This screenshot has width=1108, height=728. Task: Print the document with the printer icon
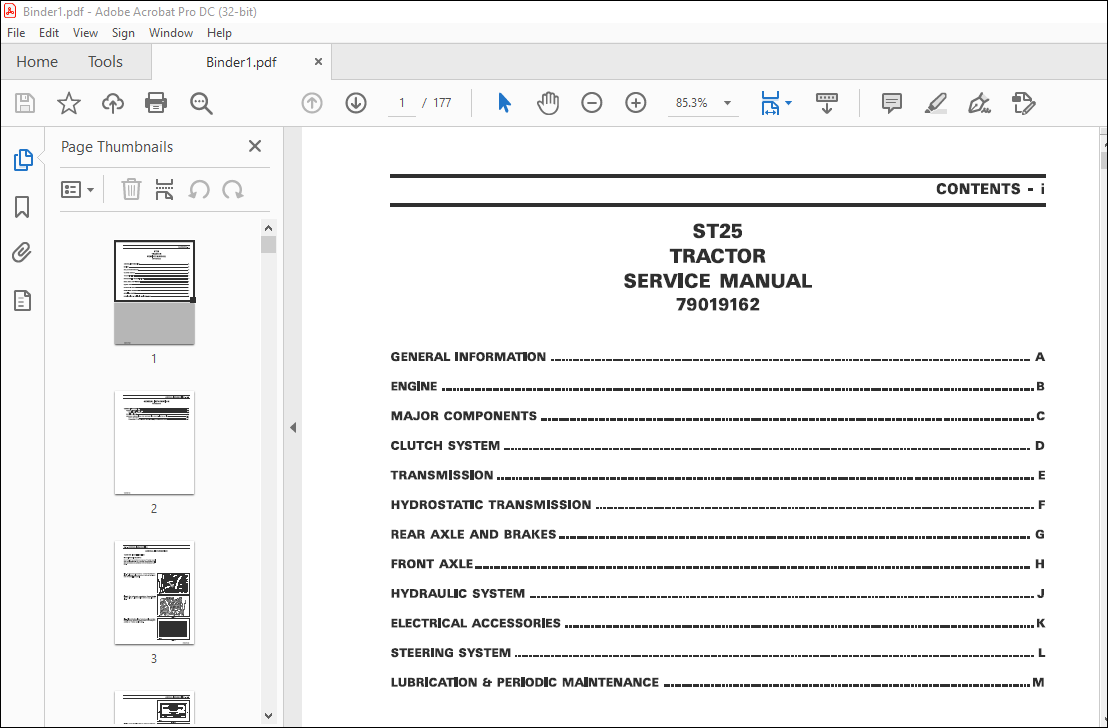click(x=155, y=103)
